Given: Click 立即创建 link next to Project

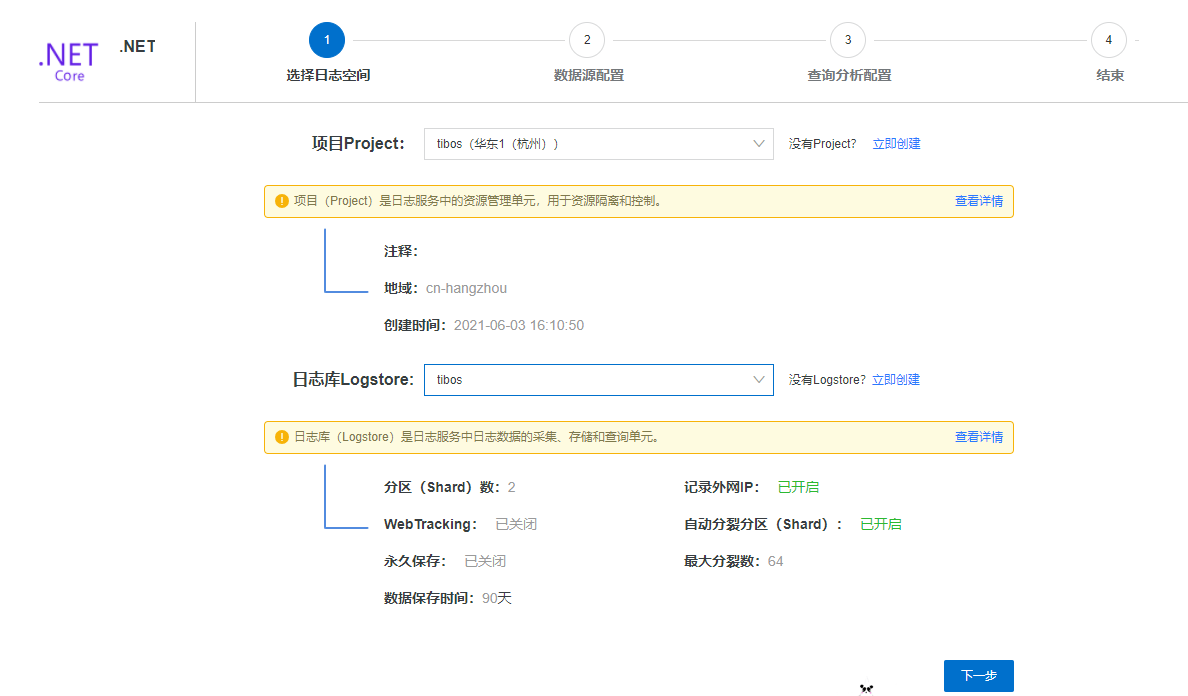Looking at the screenshot, I should [896, 144].
